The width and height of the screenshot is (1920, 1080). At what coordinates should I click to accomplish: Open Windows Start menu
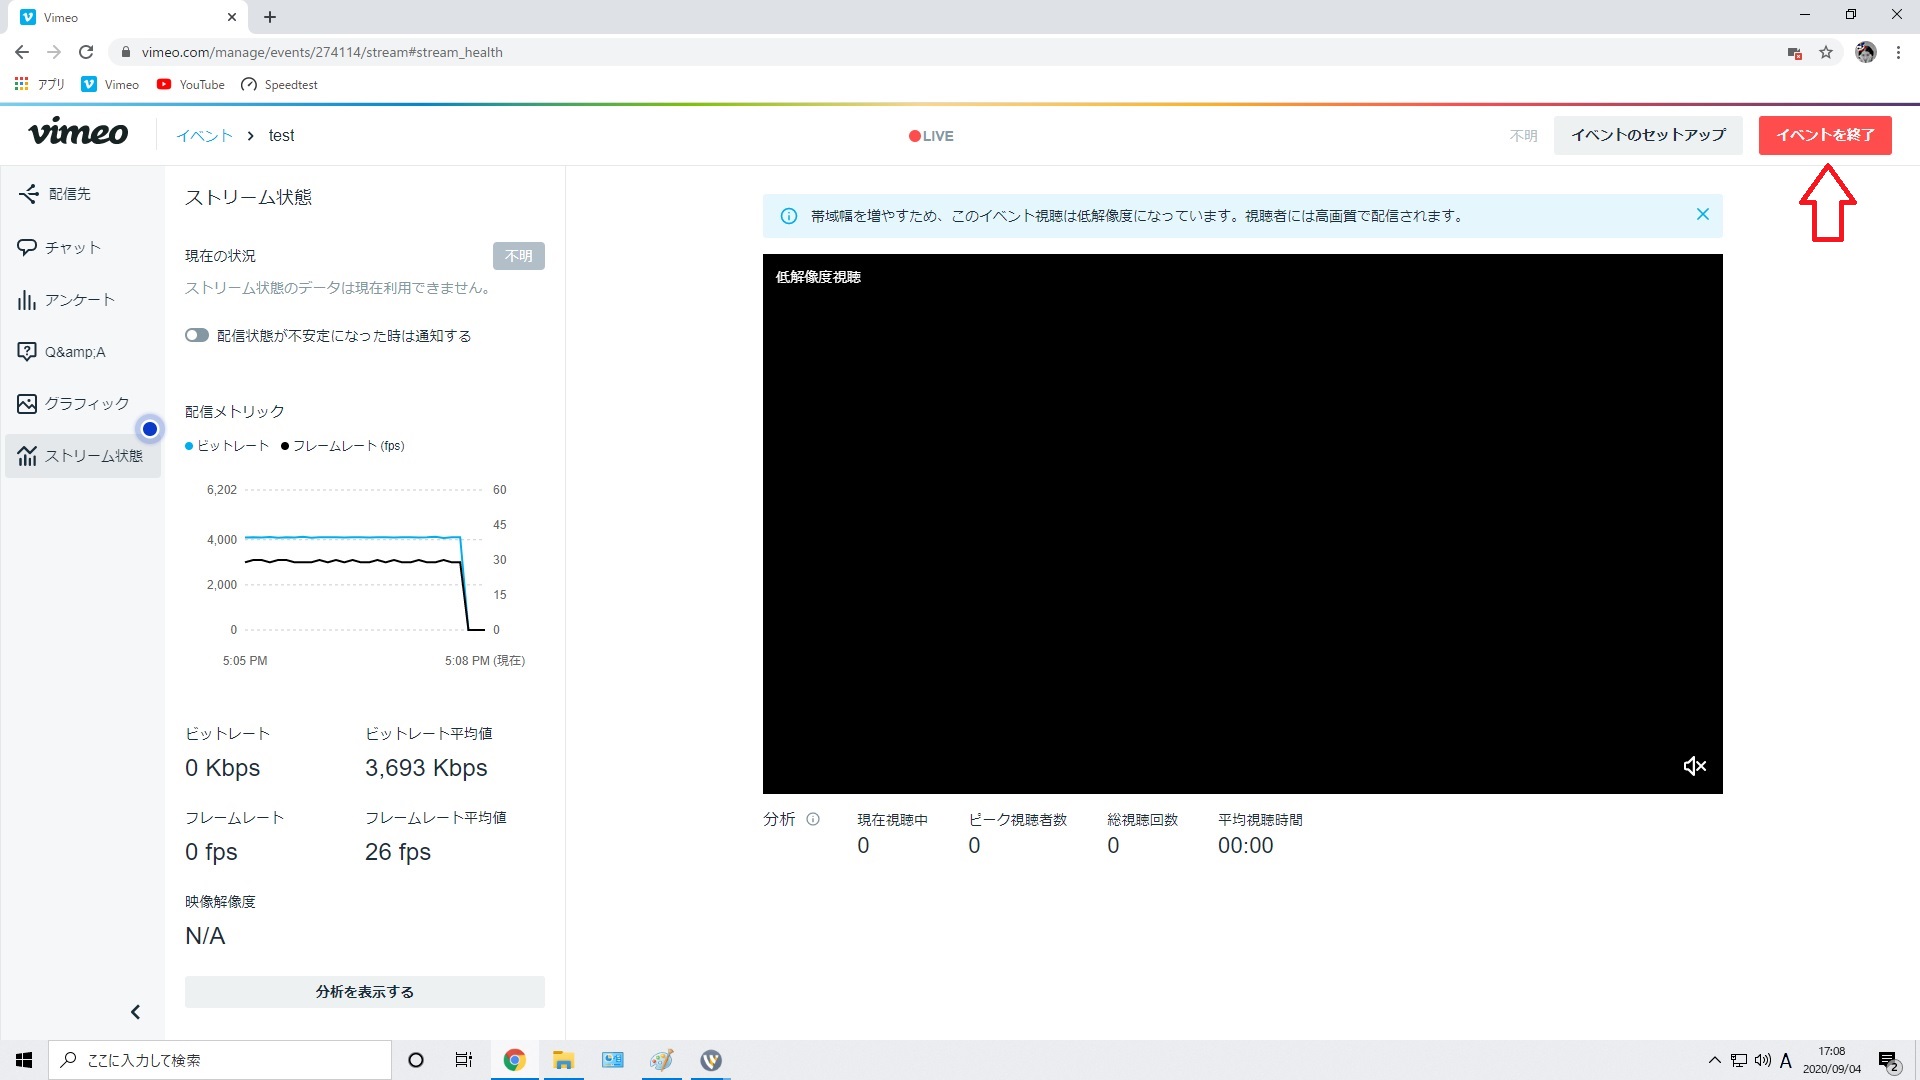pos(24,1060)
